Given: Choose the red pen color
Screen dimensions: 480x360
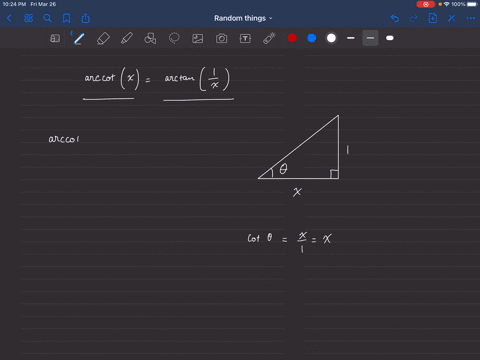Looking at the screenshot, I should pyautogui.click(x=292, y=38).
